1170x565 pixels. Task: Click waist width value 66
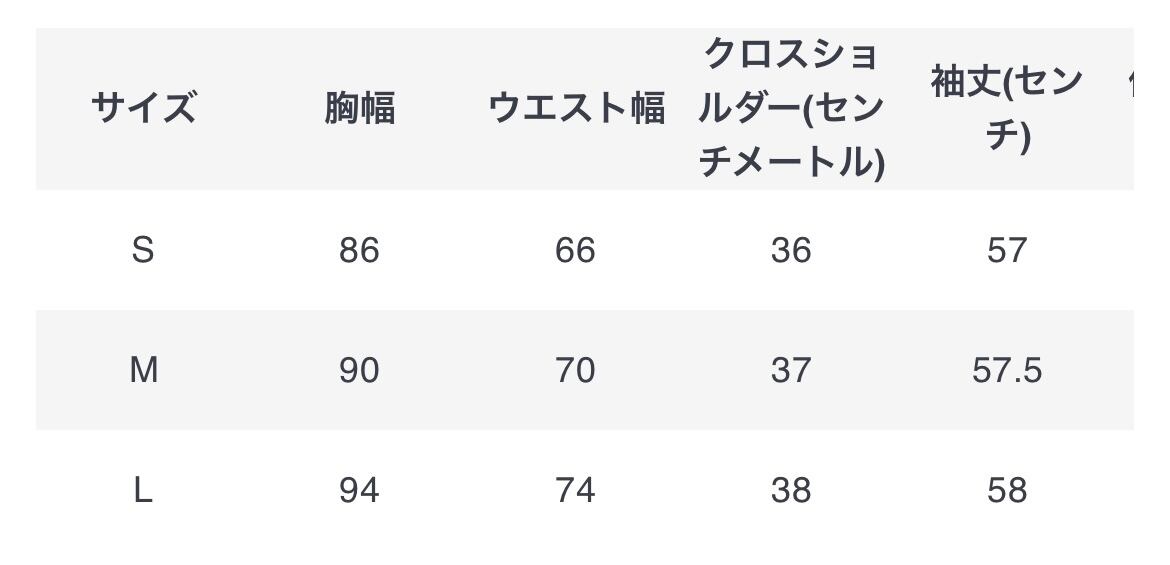pyautogui.click(x=575, y=250)
